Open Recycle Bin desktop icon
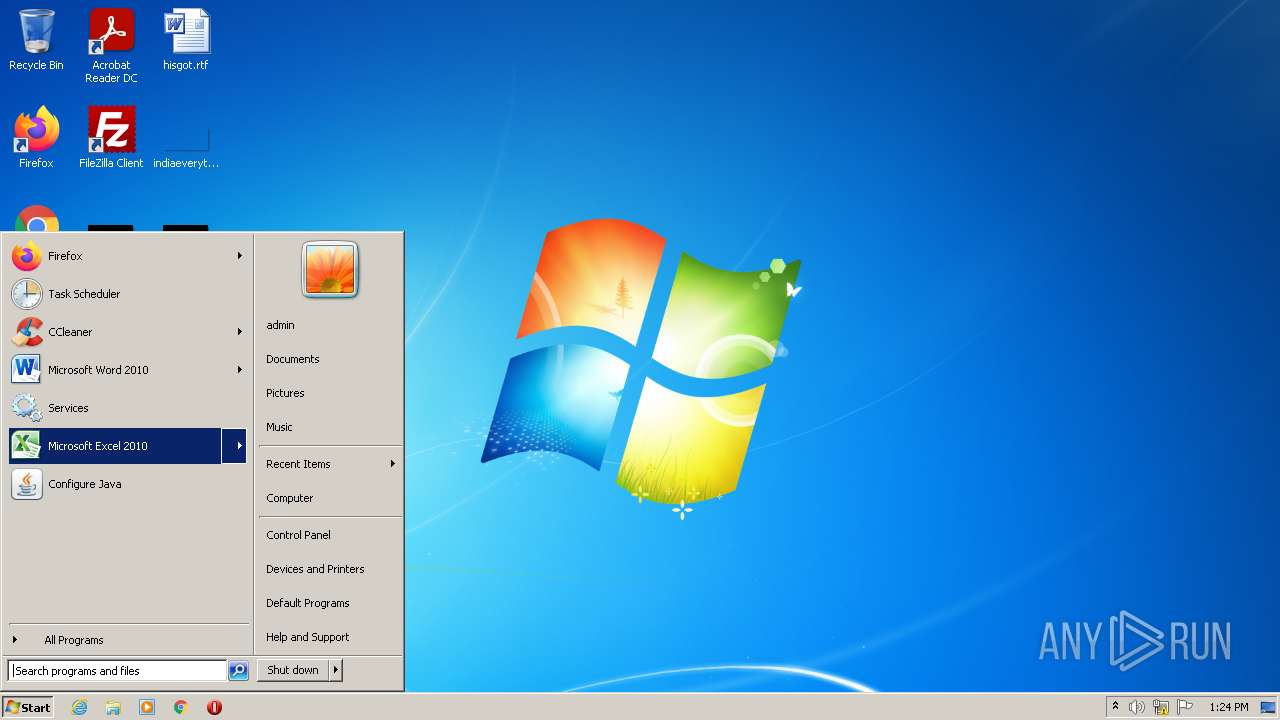Viewport: 1280px width, 720px height. click(x=36, y=40)
